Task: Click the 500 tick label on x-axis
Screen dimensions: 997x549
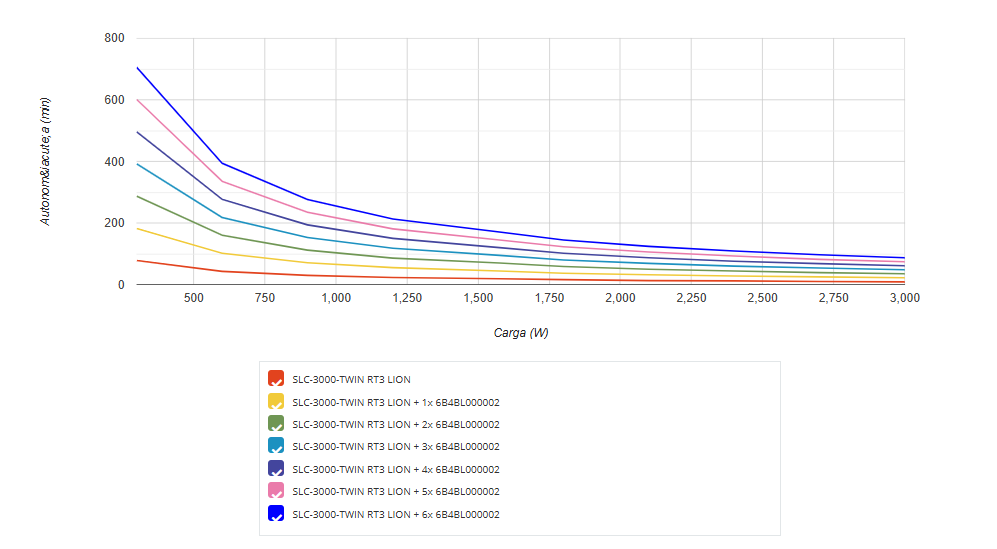Action: click(x=193, y=298)
